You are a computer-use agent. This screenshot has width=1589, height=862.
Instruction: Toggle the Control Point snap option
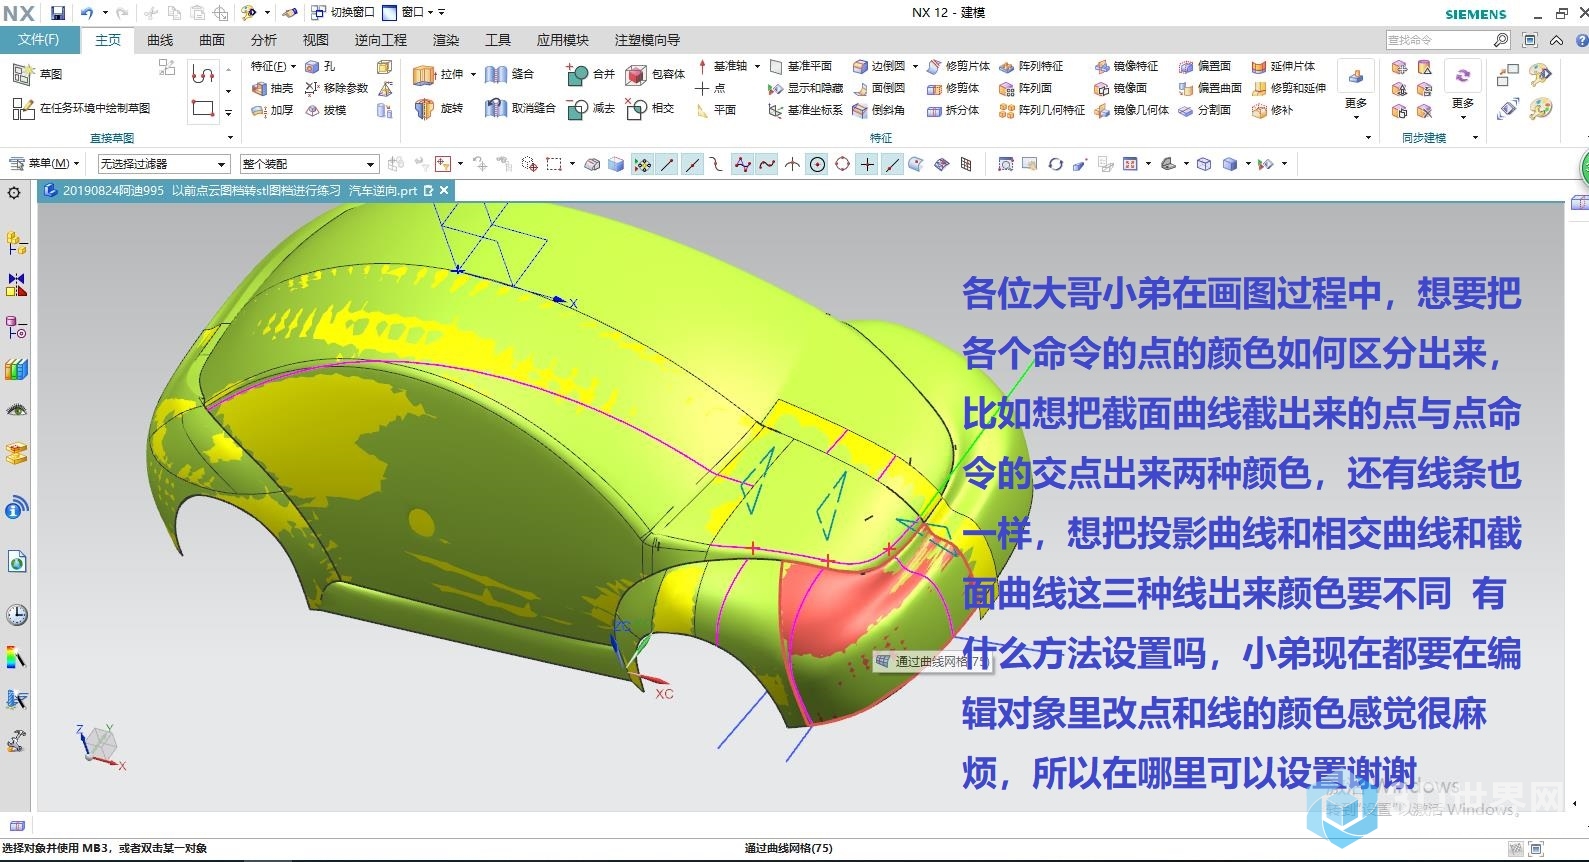[716, 164]
